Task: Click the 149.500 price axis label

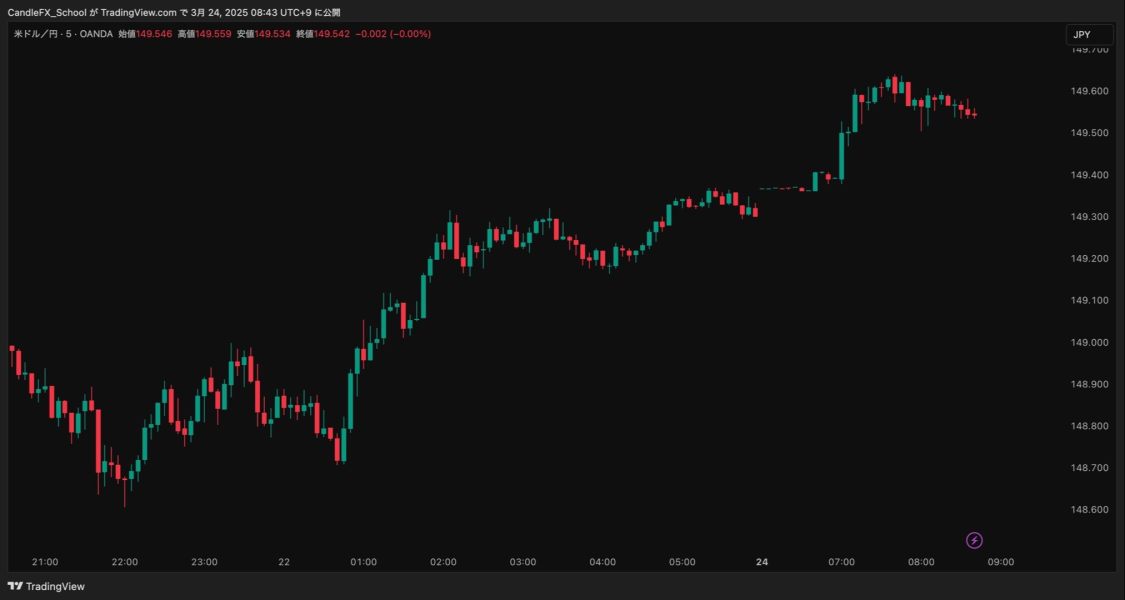Action: (x=1088, y=133)
